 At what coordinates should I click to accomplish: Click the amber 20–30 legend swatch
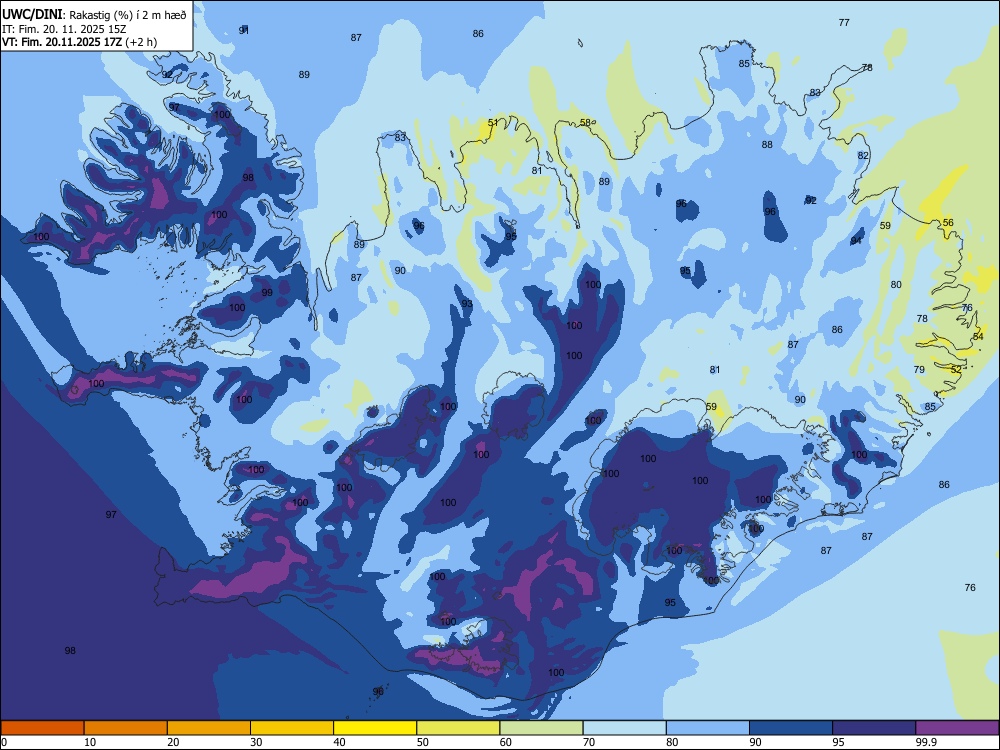(209, 728)
